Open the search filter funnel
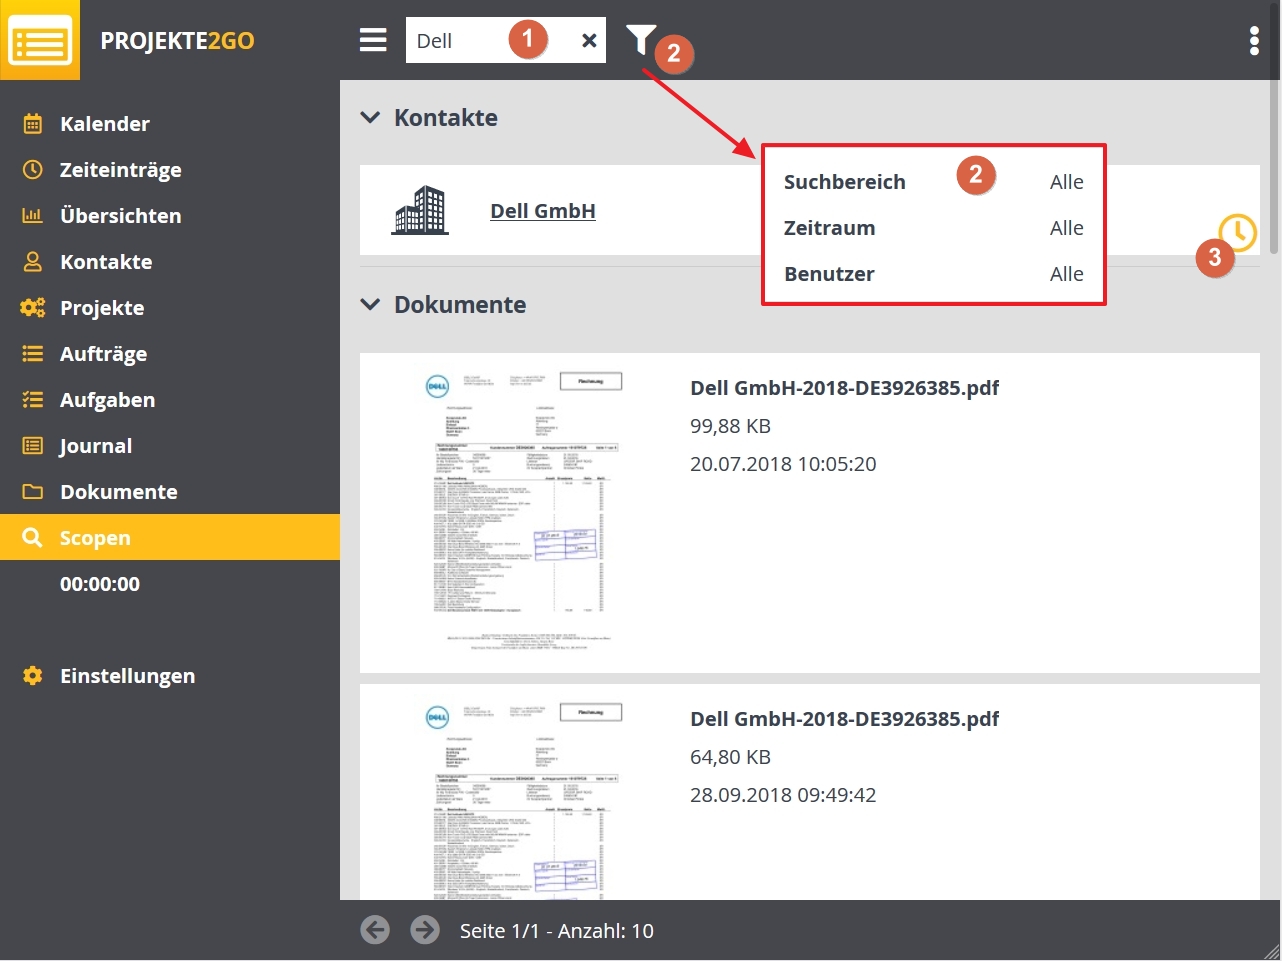 point(641,40)
